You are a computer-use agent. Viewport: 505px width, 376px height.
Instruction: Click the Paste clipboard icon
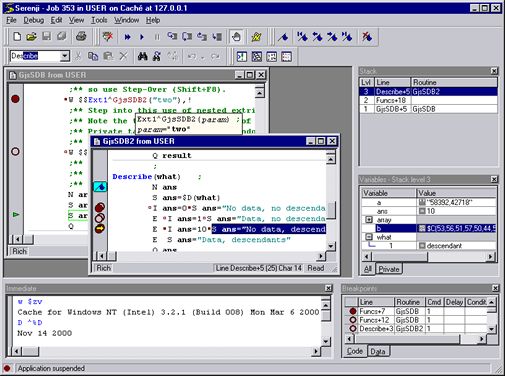[x=108, y=56]
